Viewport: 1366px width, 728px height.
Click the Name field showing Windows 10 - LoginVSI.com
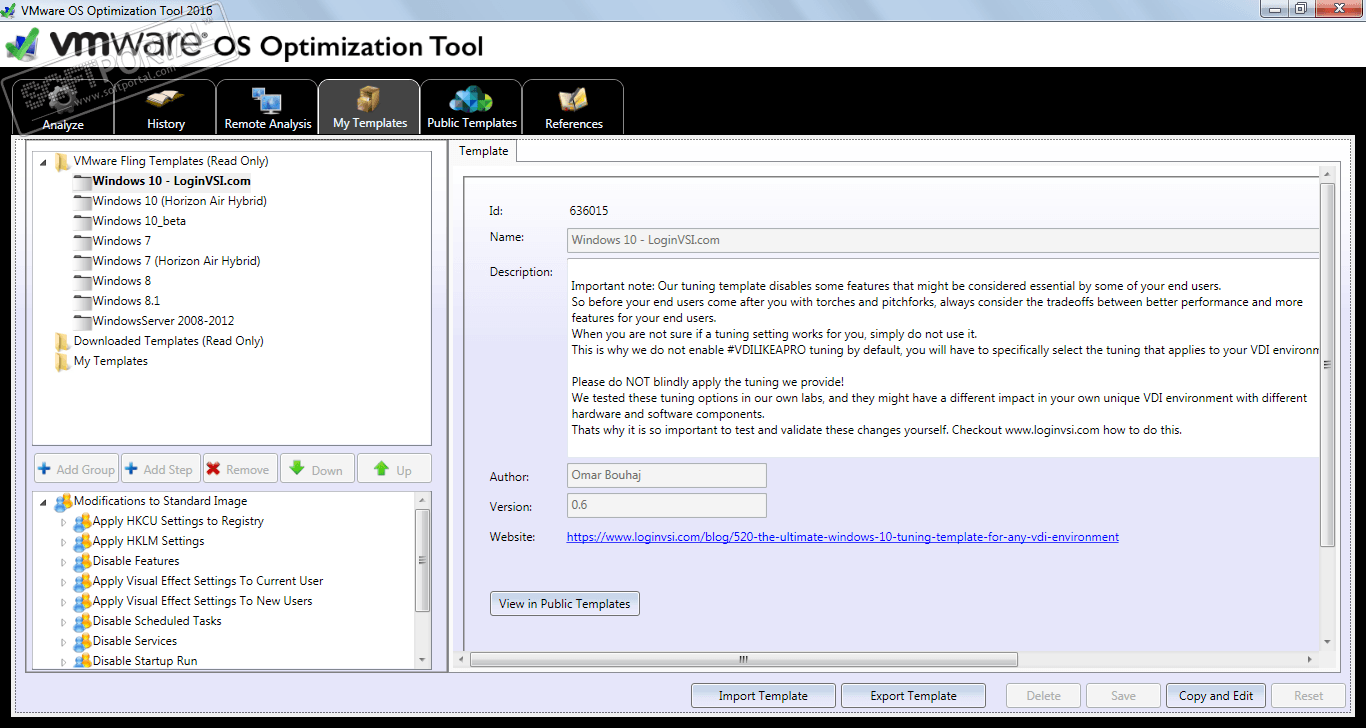point(943,240)
